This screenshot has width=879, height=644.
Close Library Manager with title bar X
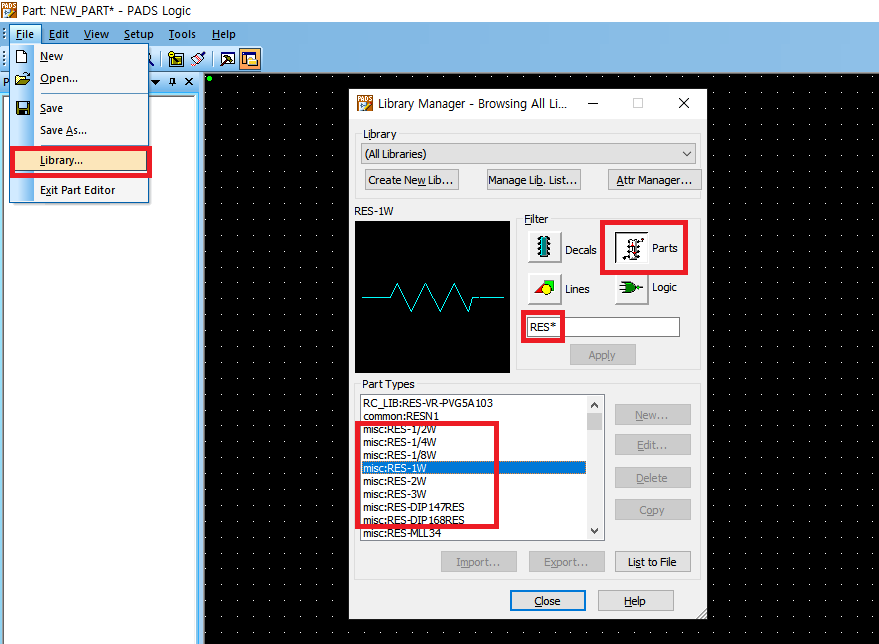point(684,103)
